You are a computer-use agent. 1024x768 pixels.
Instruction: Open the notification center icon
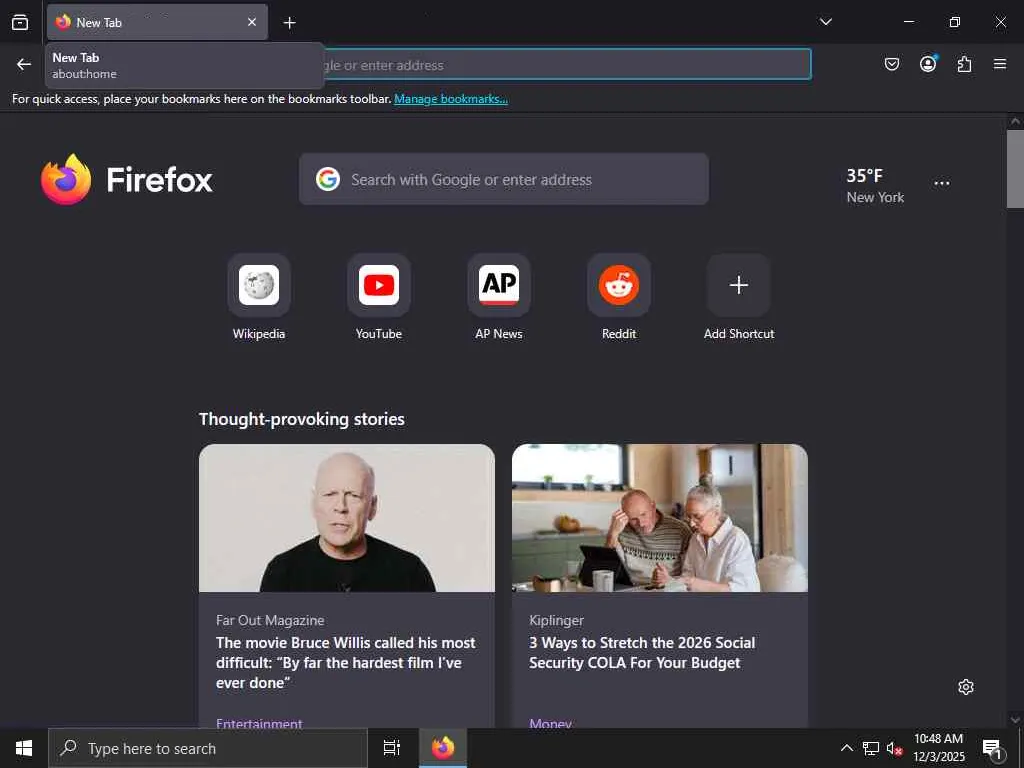(x=993, y=748)
